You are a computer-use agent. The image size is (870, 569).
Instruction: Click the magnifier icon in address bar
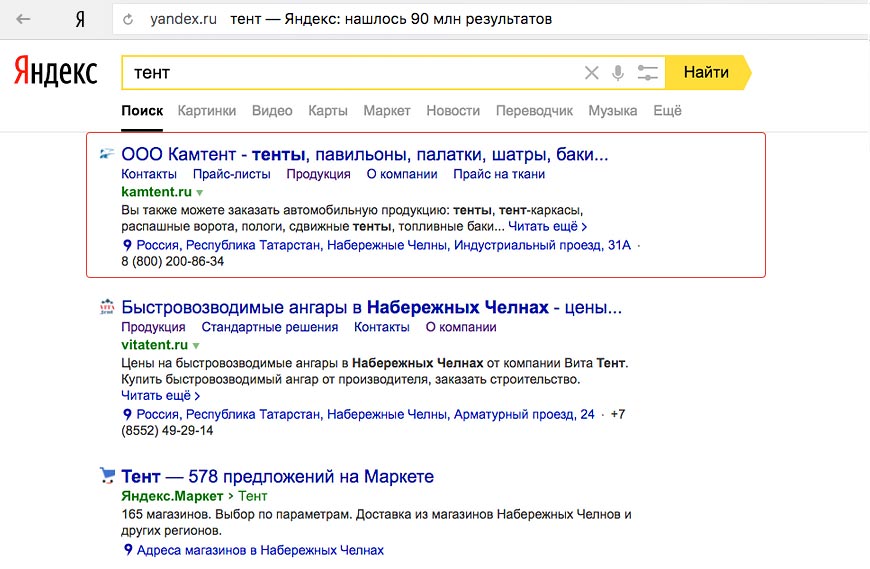[129, 20]
